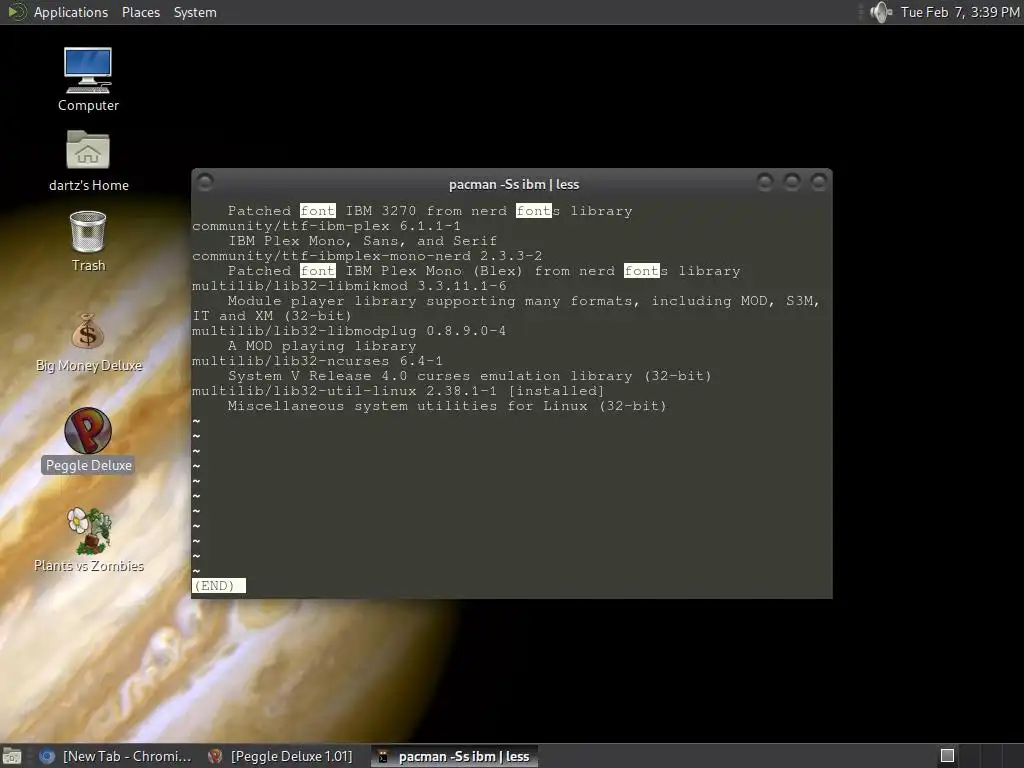The height and width of the screenshot is (768, 1024).
Task: Click the terminal title 'pacman -Ss ibm | less'
Action: pos(514,184)
